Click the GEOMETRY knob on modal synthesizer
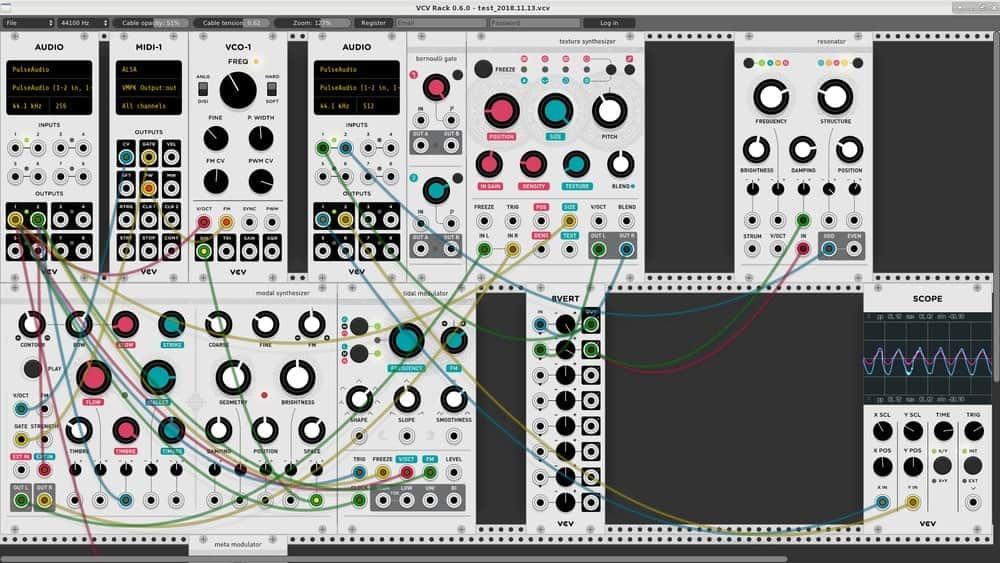1000x563 pixels. (x=233, y=377)
